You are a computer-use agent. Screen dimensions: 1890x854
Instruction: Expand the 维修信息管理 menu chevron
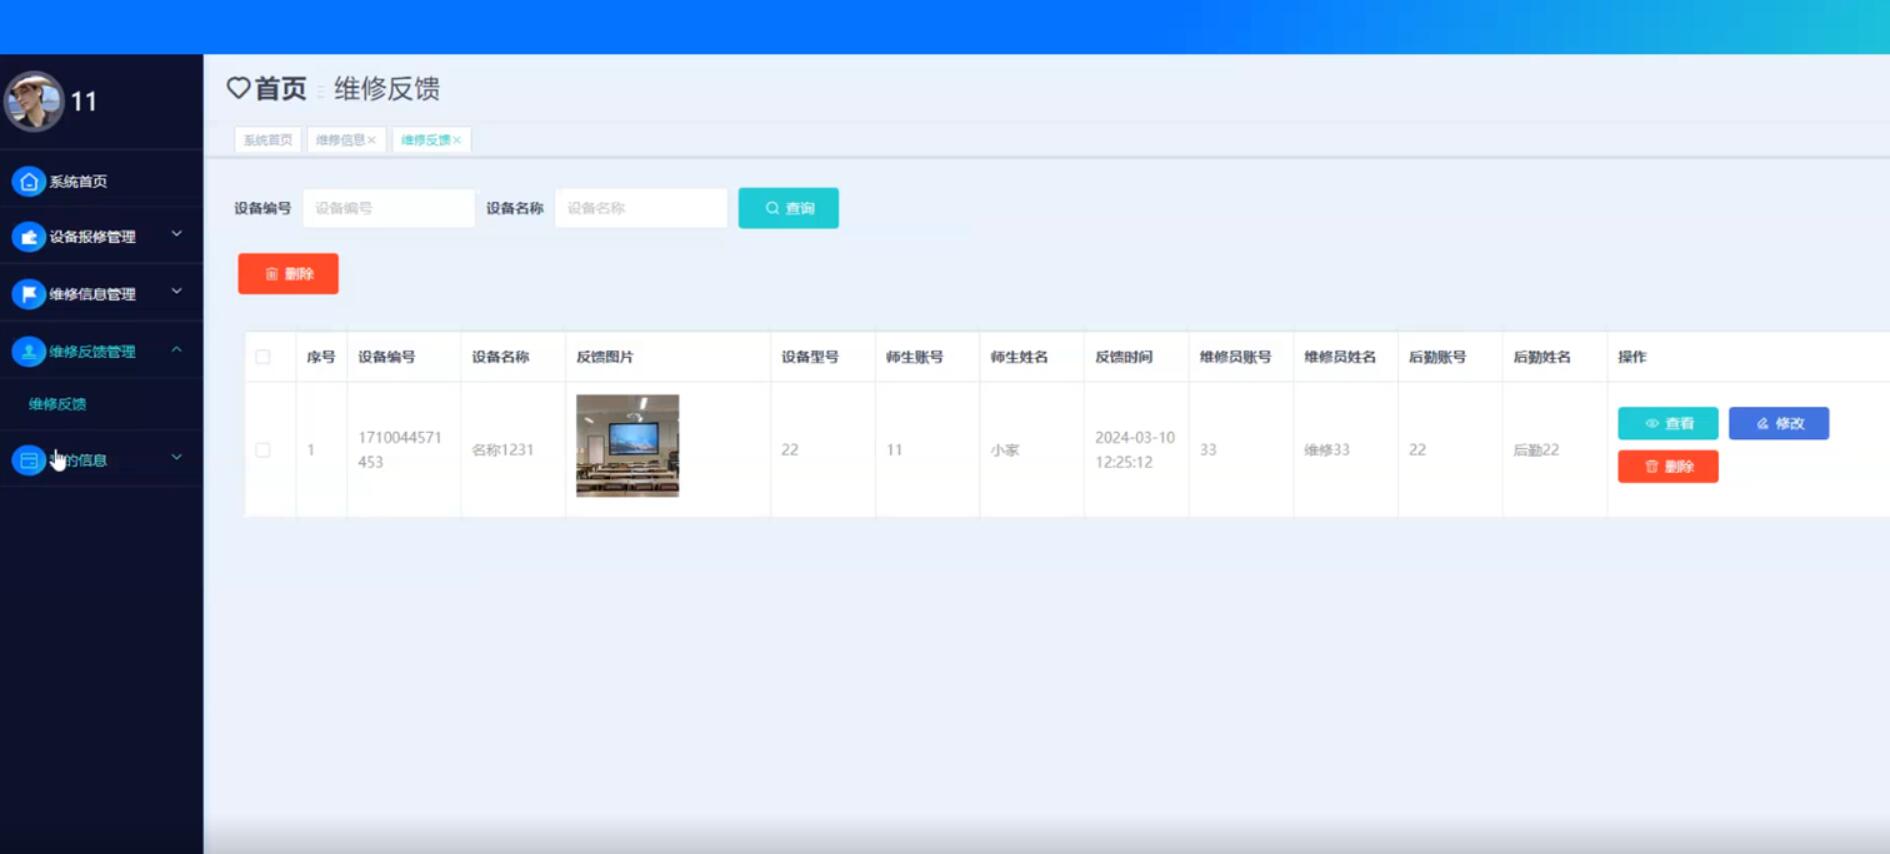(x=177, y=291)
